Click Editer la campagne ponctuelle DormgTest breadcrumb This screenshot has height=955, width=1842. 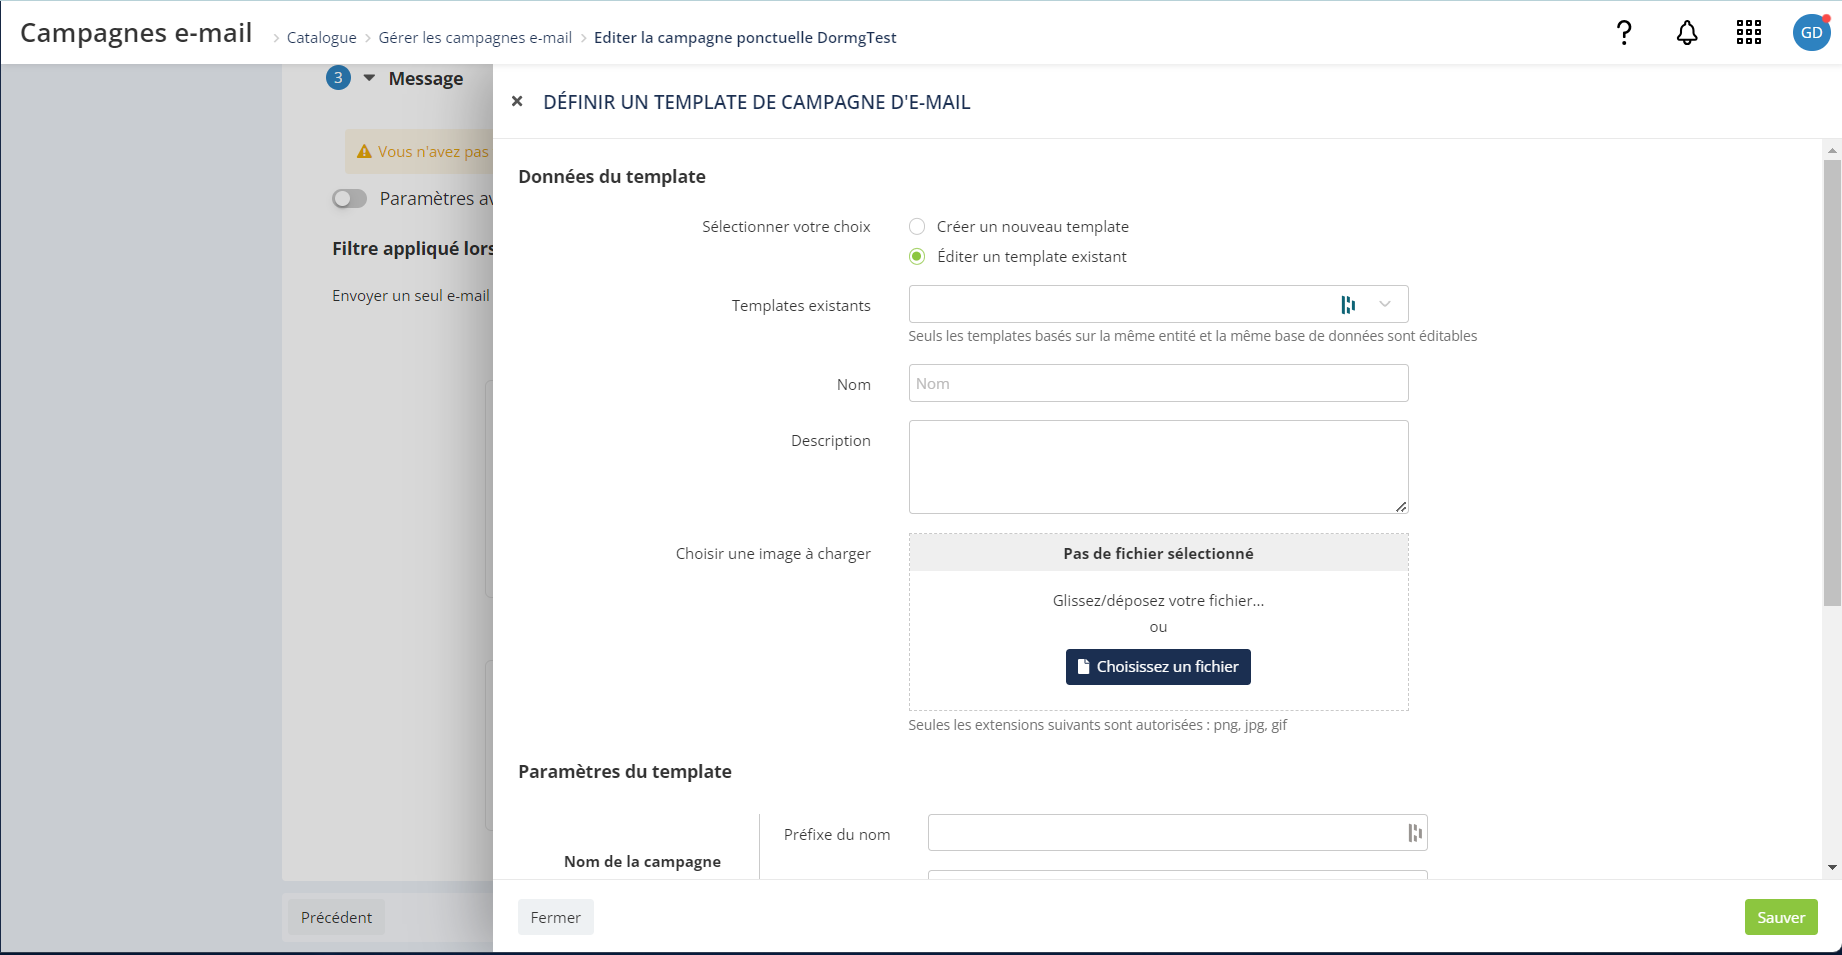coord(745,38)
